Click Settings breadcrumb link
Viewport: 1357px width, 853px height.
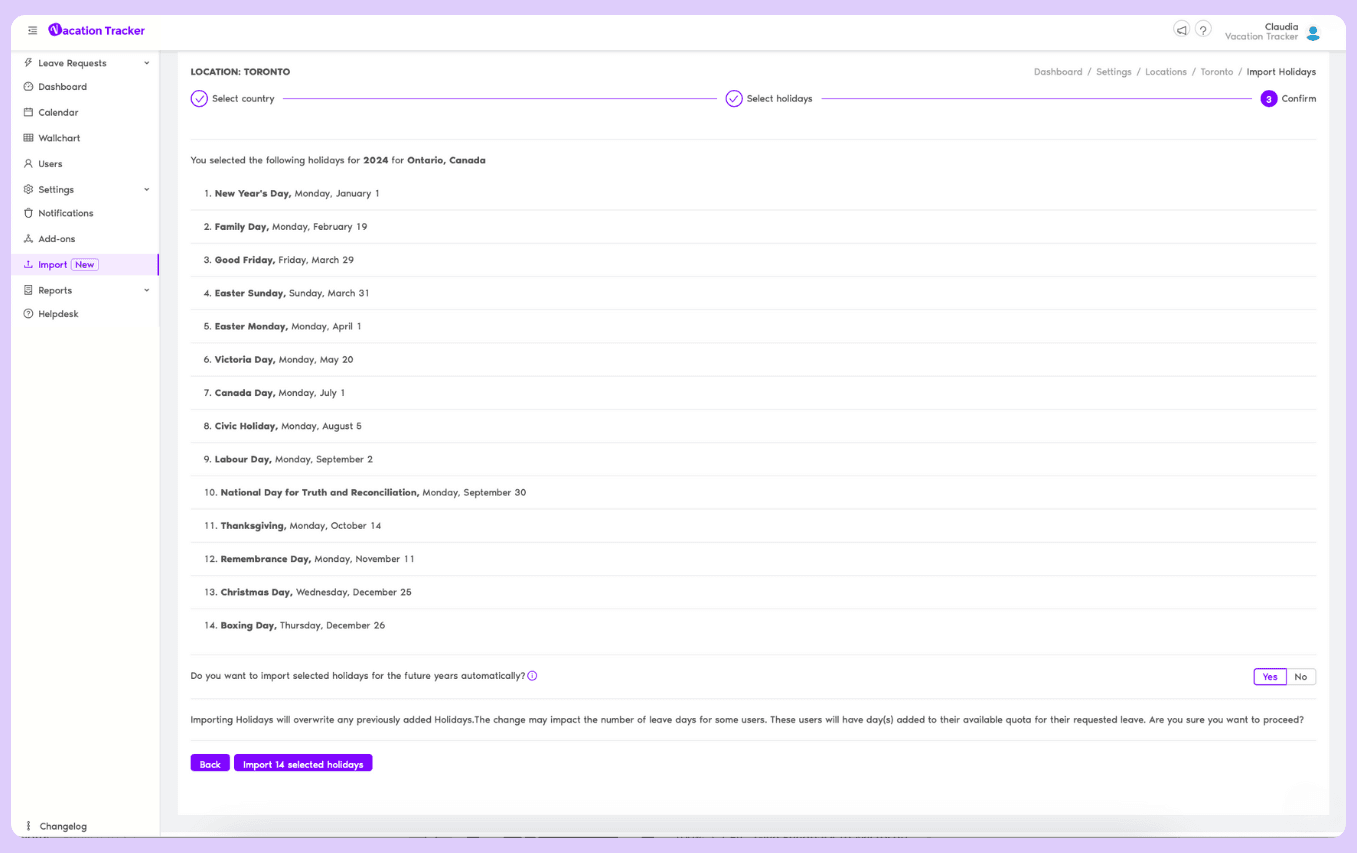click(1114, 72)
